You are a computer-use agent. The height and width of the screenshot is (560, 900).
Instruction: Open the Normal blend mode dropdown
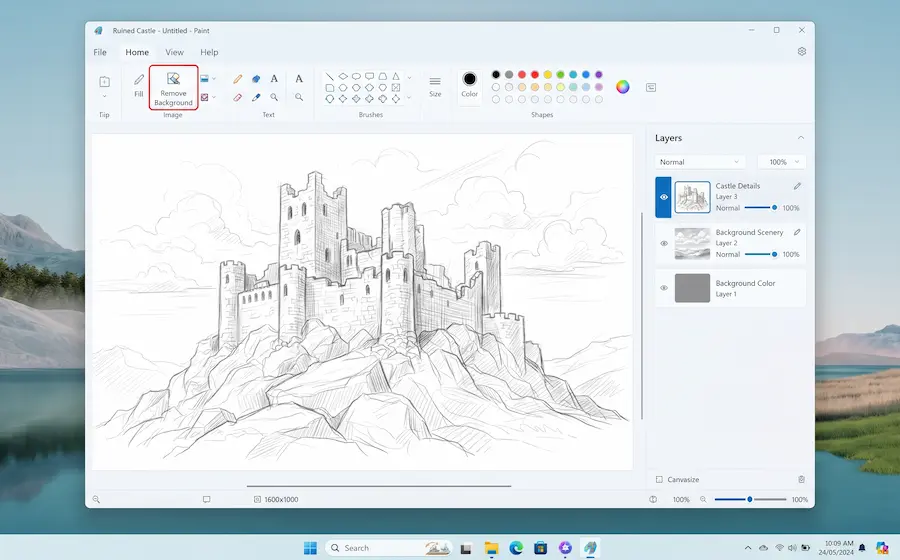(700, 162)
